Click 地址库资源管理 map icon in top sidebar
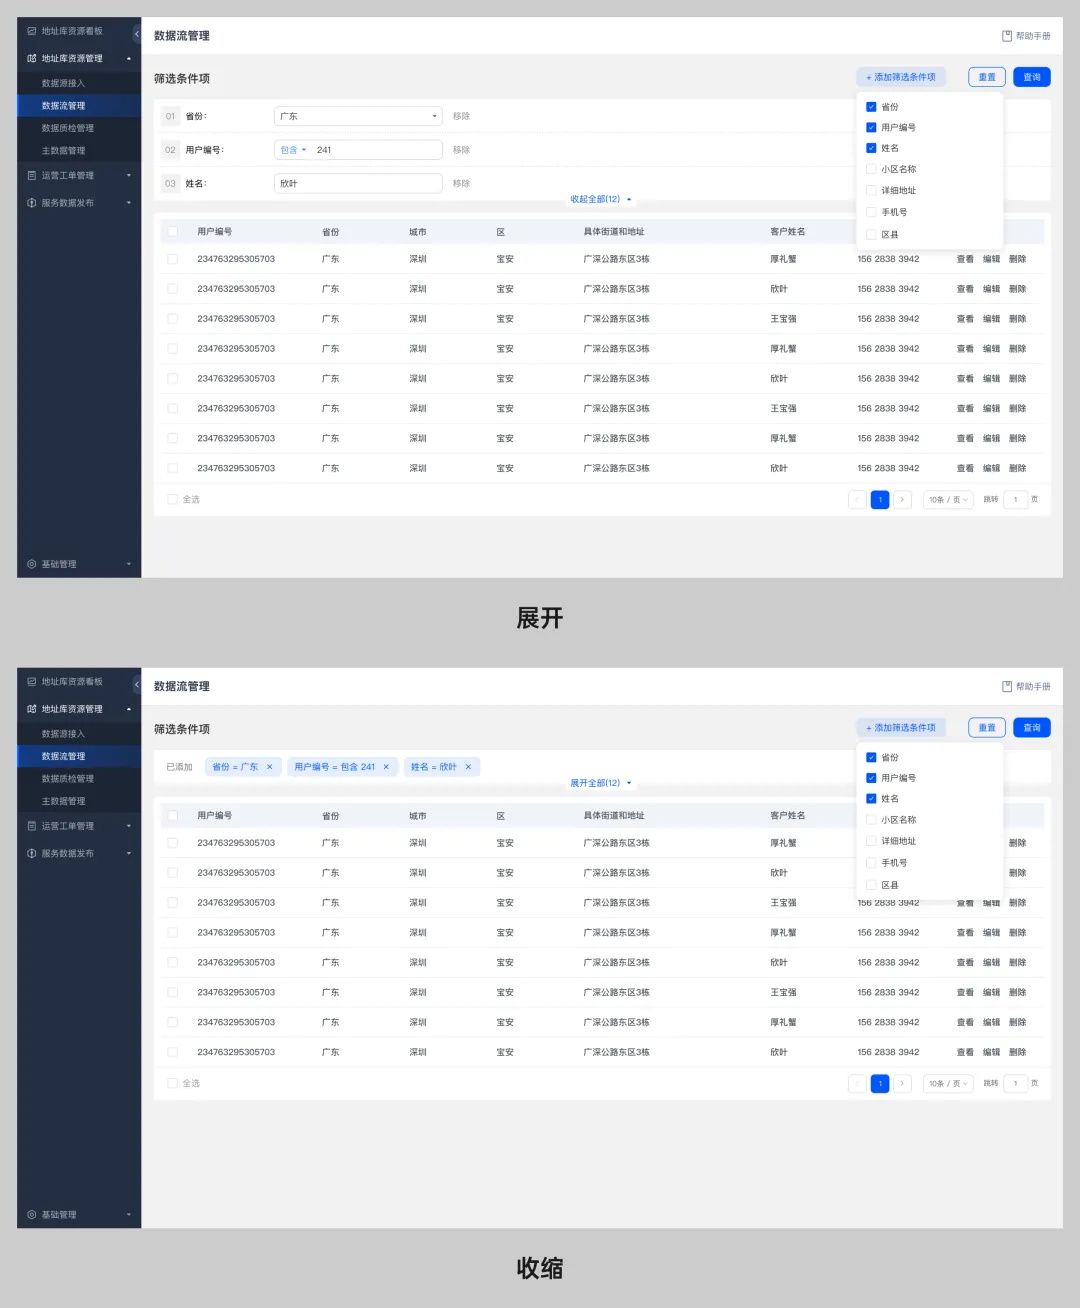 pyautogui.click(x=32, y=58)
